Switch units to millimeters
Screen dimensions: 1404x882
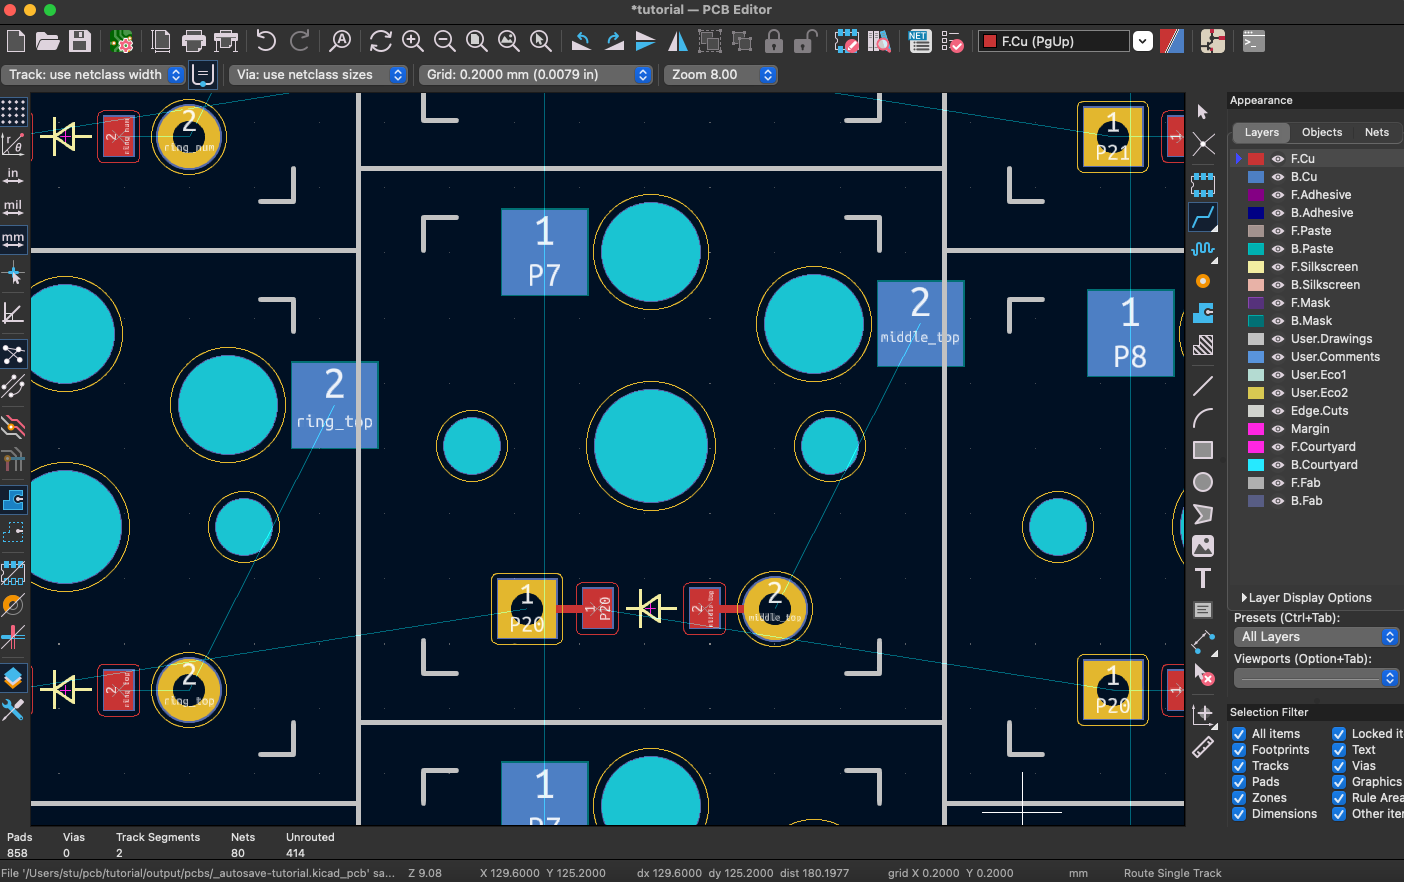click(x=13, y=240)
